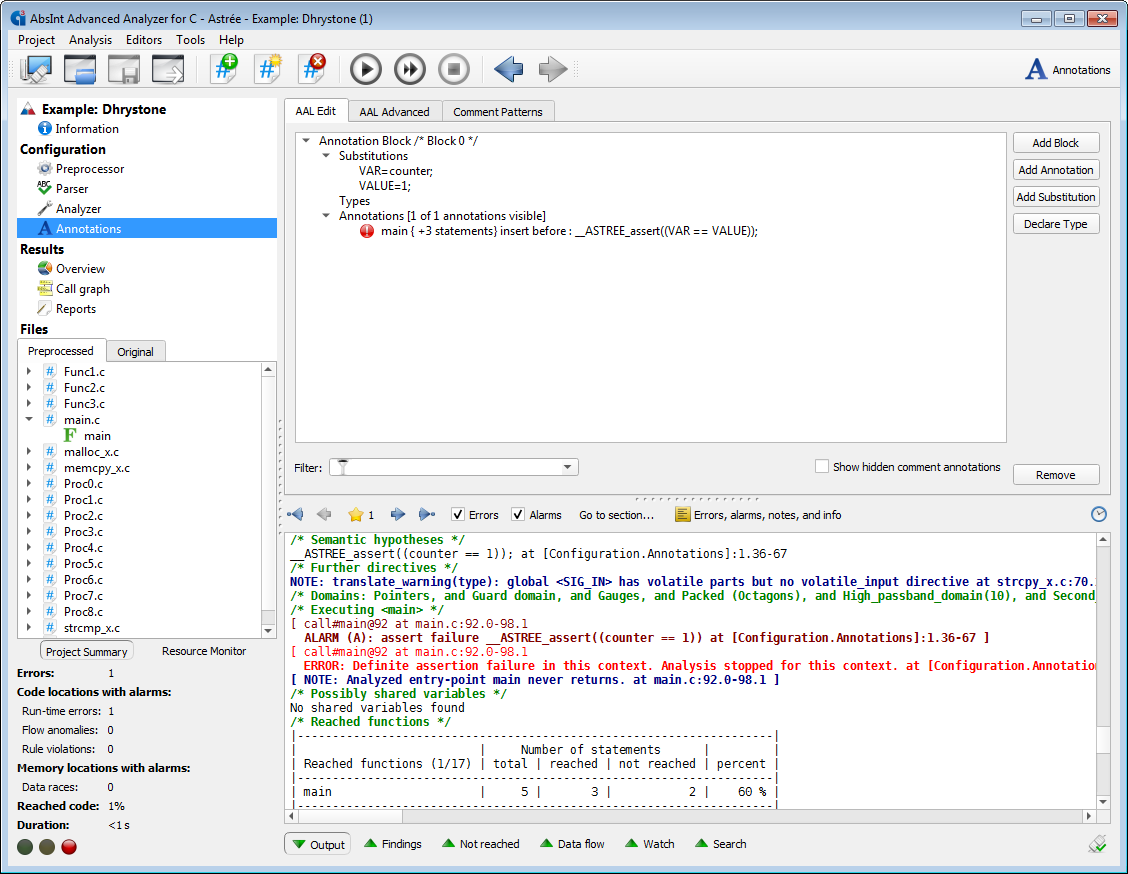Click the new file hash-star icon
Viewport: 1128px width, 874px height.
[268, 70]
